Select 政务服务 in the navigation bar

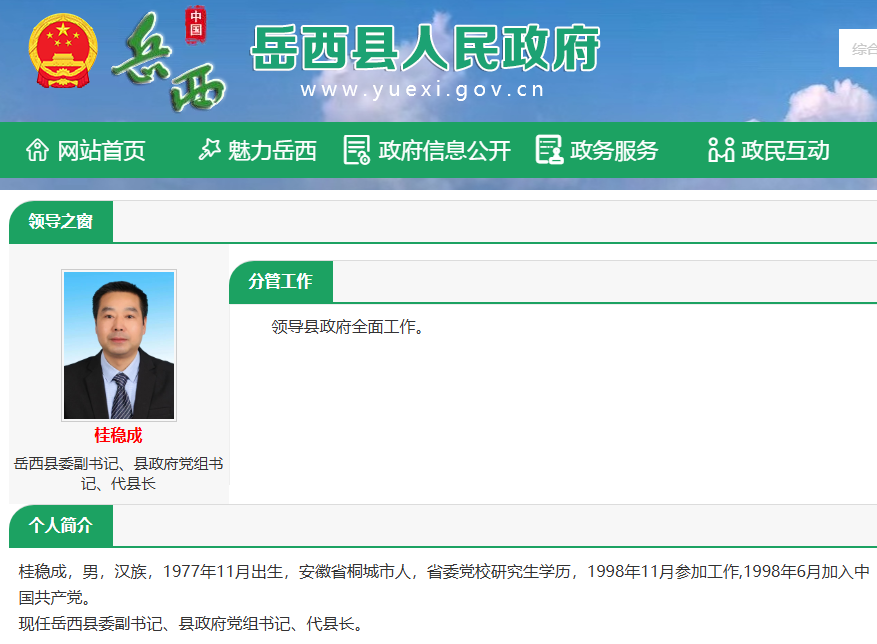[x=614, y=151]
